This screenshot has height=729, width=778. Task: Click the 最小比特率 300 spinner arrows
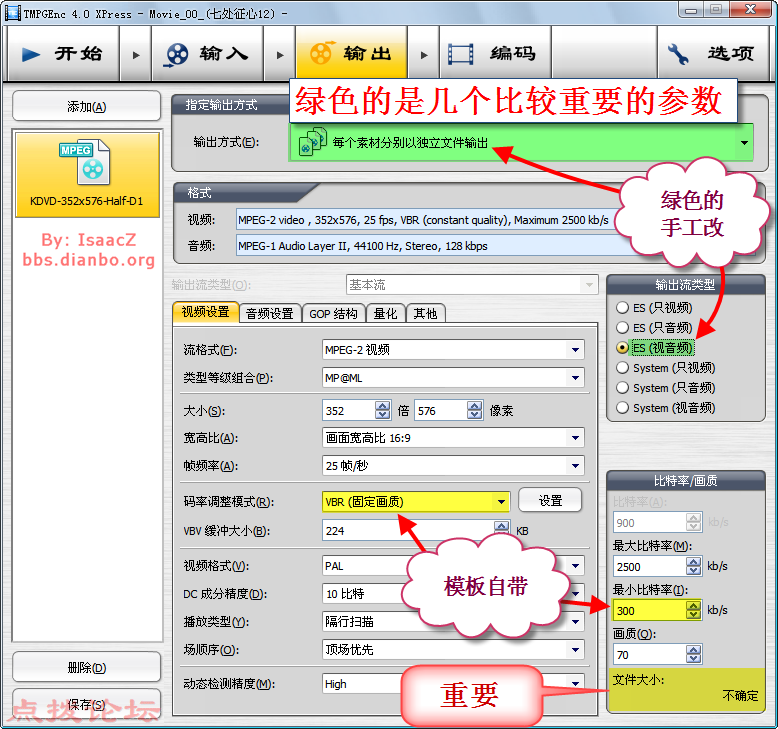[694, 610]
